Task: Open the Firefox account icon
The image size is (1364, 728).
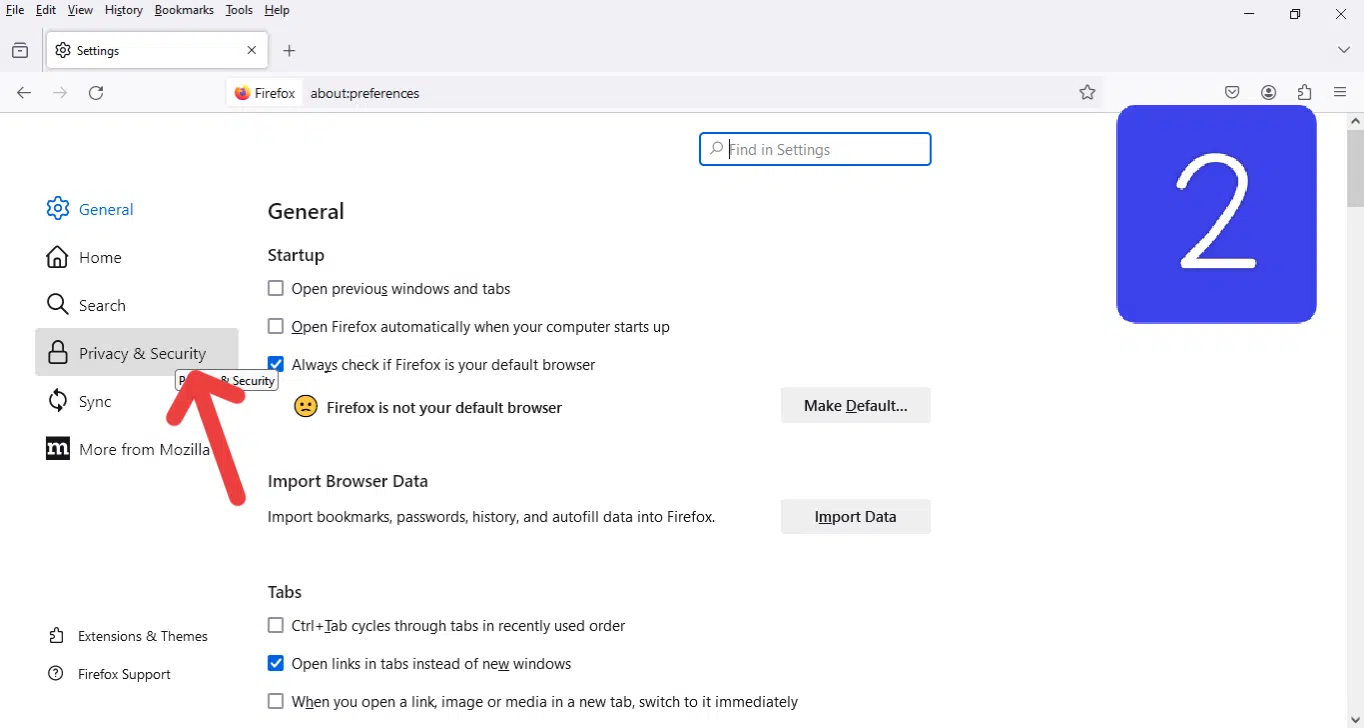Action: pos(1268,93)
